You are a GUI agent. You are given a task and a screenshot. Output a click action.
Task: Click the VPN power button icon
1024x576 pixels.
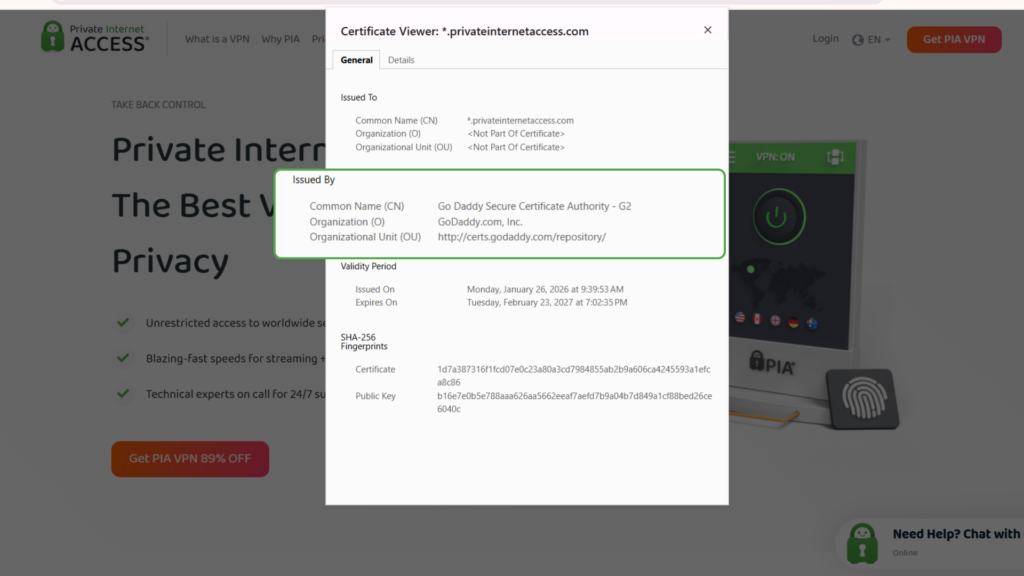(778, 217)
